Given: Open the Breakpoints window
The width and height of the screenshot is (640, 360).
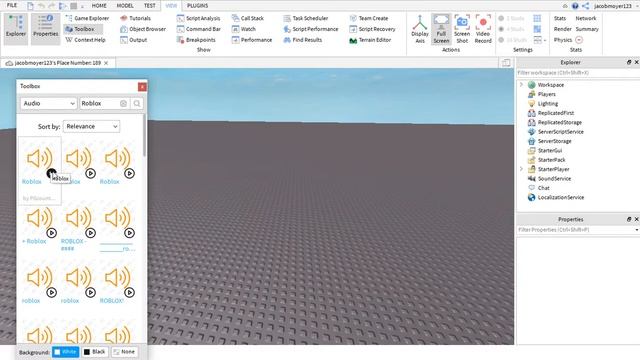Looking at the screenshot, I should click(x=196, y=40).
